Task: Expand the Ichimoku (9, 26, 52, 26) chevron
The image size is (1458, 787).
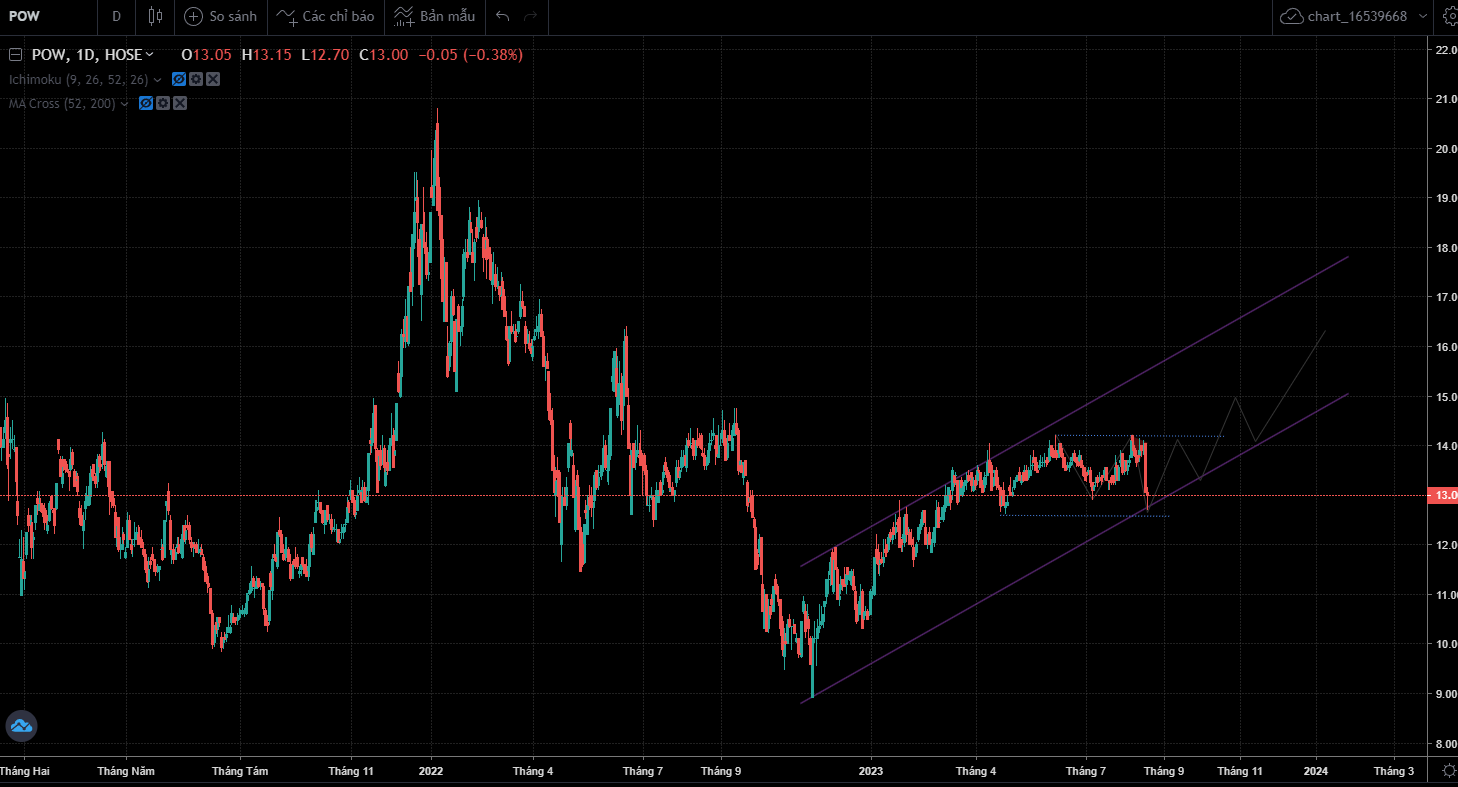Action: click(158, 79)
